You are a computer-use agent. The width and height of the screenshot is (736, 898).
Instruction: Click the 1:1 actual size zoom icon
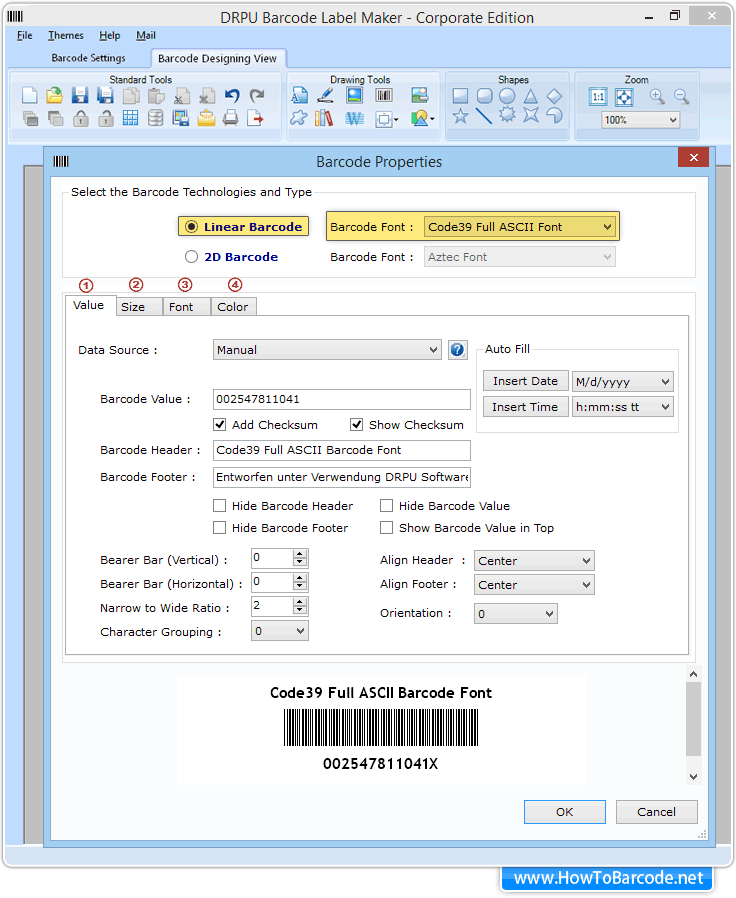tap(598, 97)
